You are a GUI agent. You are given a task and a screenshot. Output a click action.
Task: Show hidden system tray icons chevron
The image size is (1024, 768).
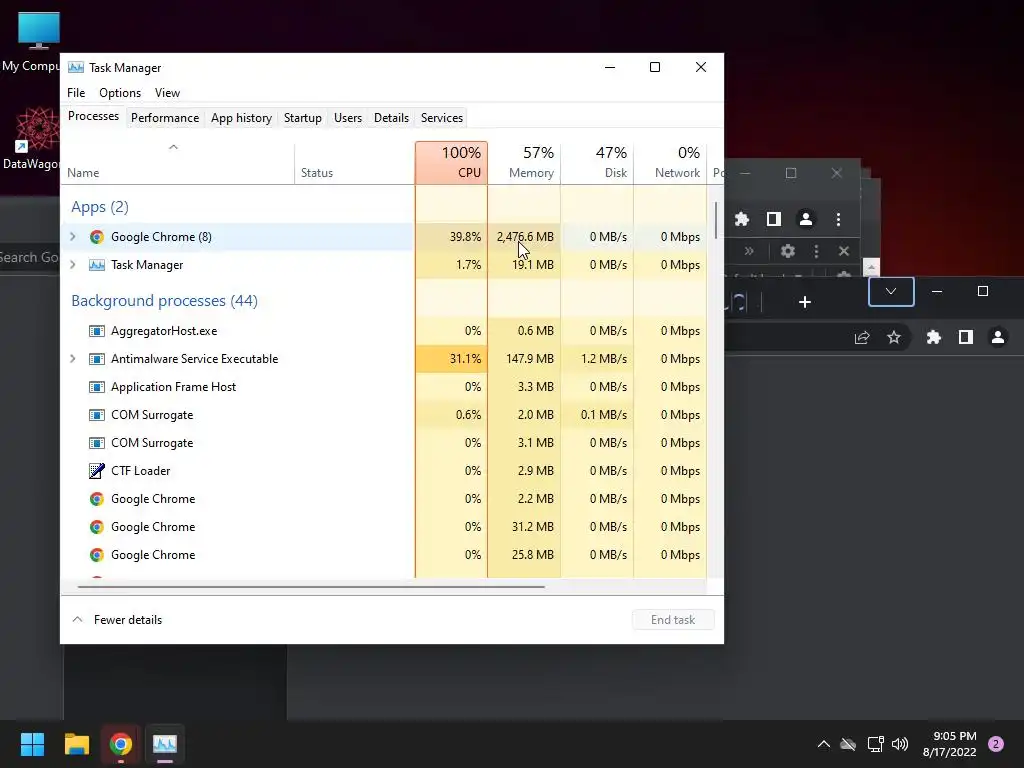click(x=824, y=744)
